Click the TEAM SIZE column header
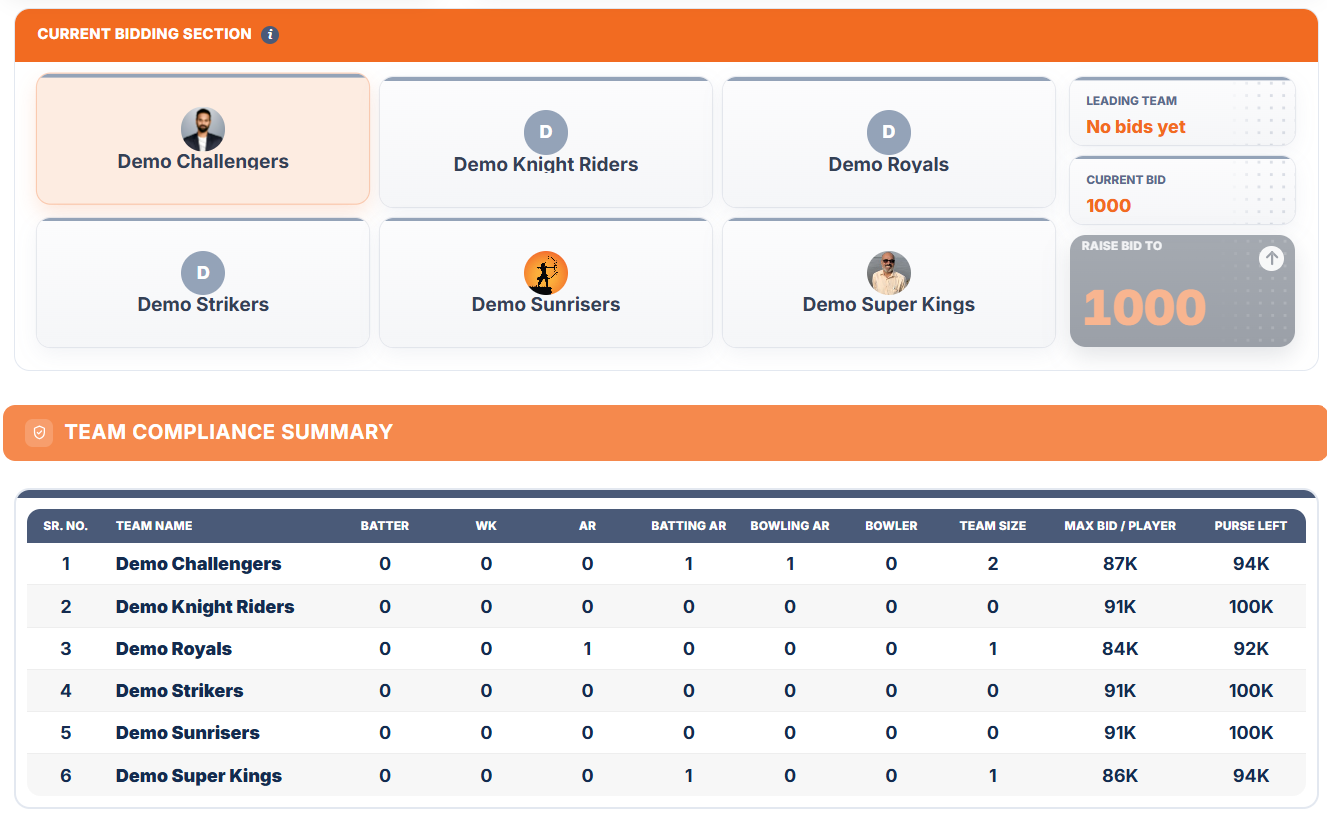 tap(993, 526)
